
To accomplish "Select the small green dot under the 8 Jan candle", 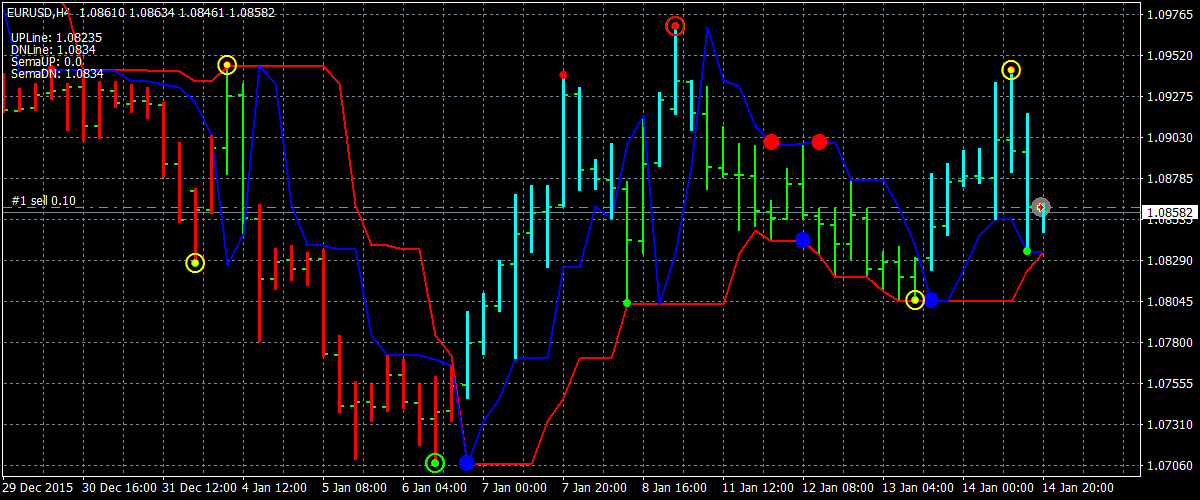I will (x=627, y=302).
